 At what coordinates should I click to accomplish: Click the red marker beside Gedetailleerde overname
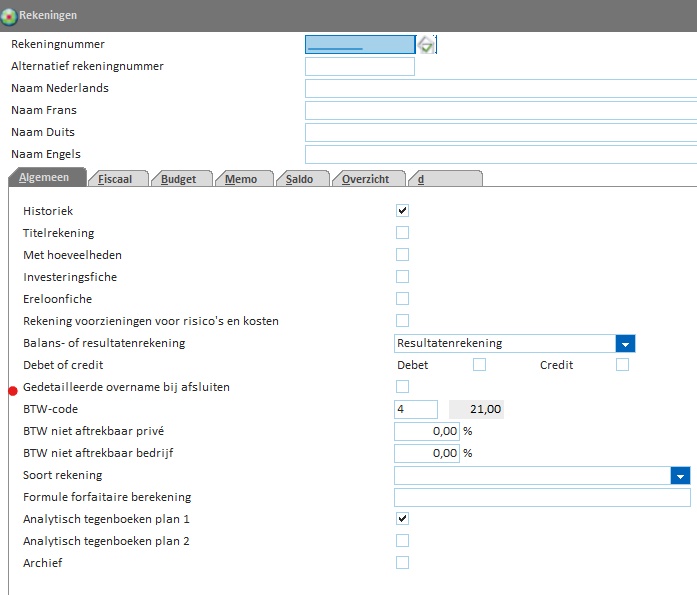[x=13, y=390]
